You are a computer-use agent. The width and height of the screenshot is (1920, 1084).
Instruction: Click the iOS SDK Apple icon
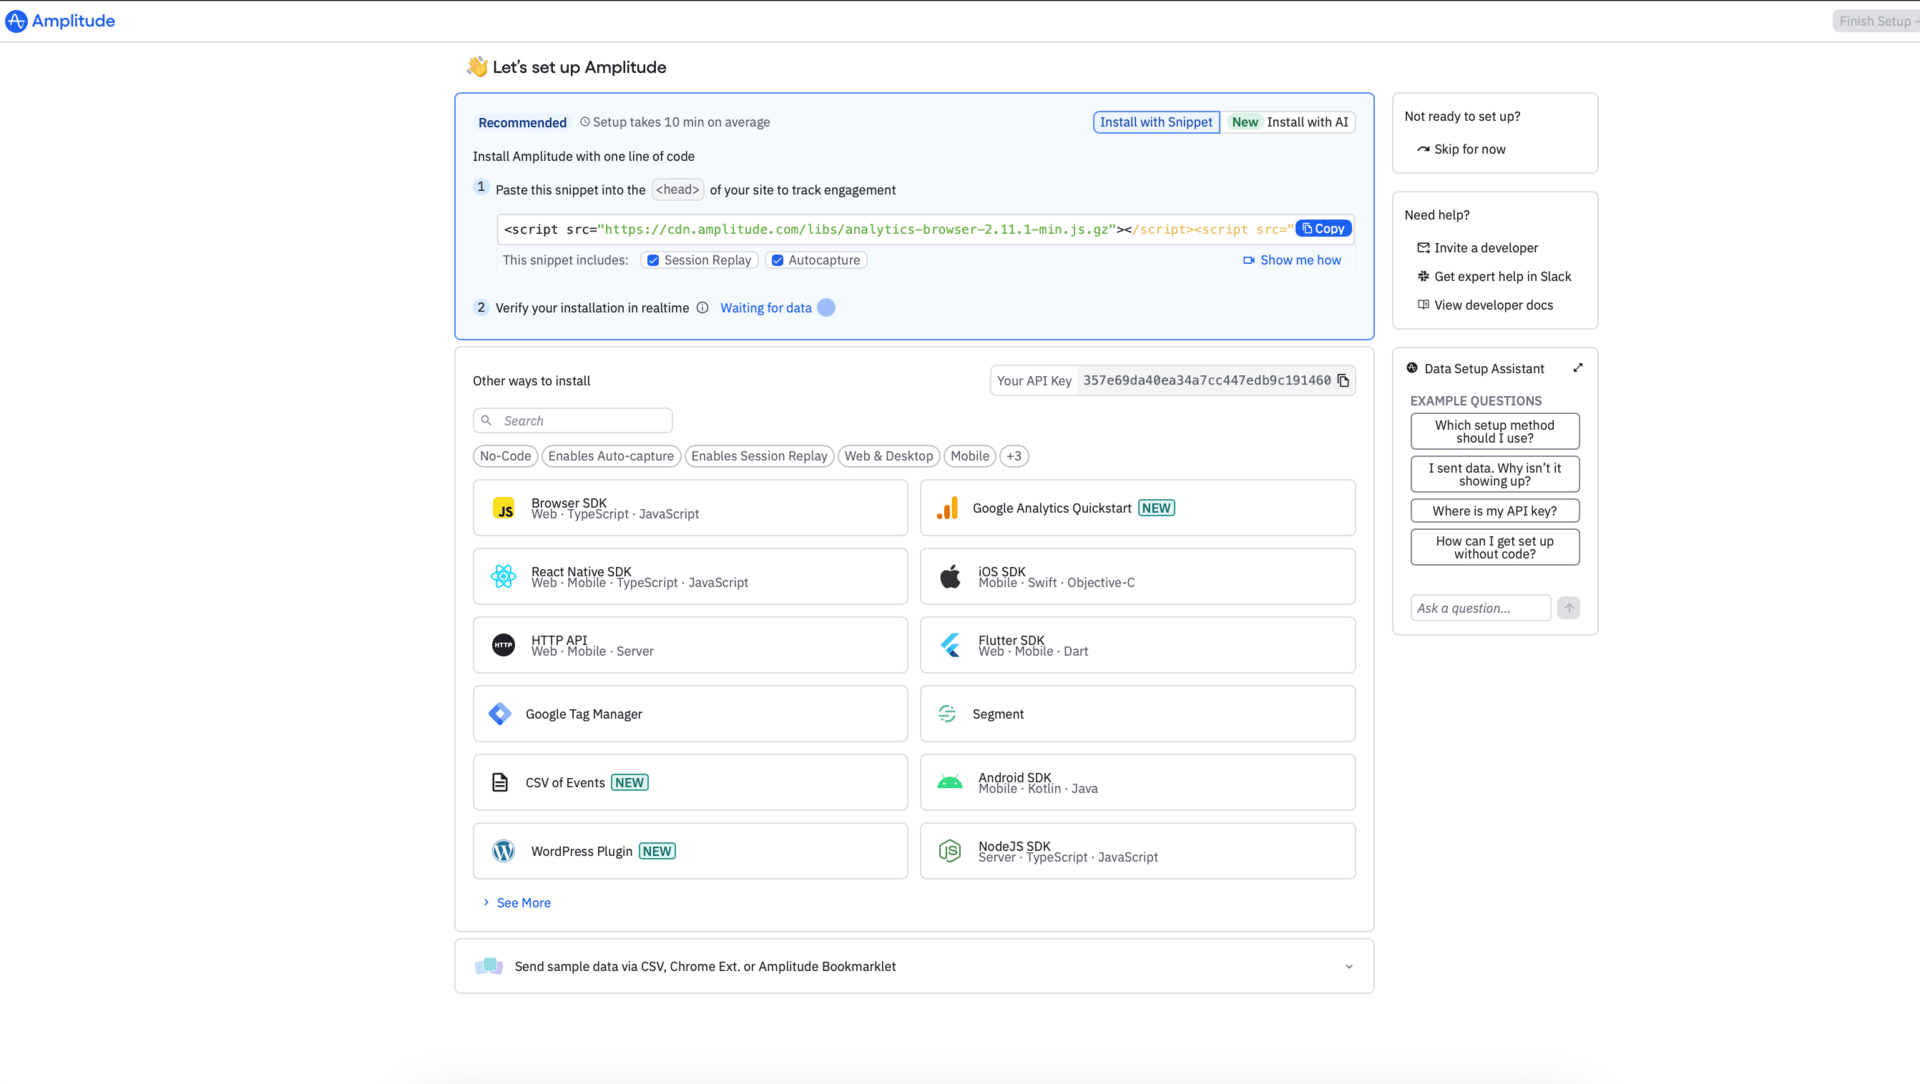click(950, 577)
